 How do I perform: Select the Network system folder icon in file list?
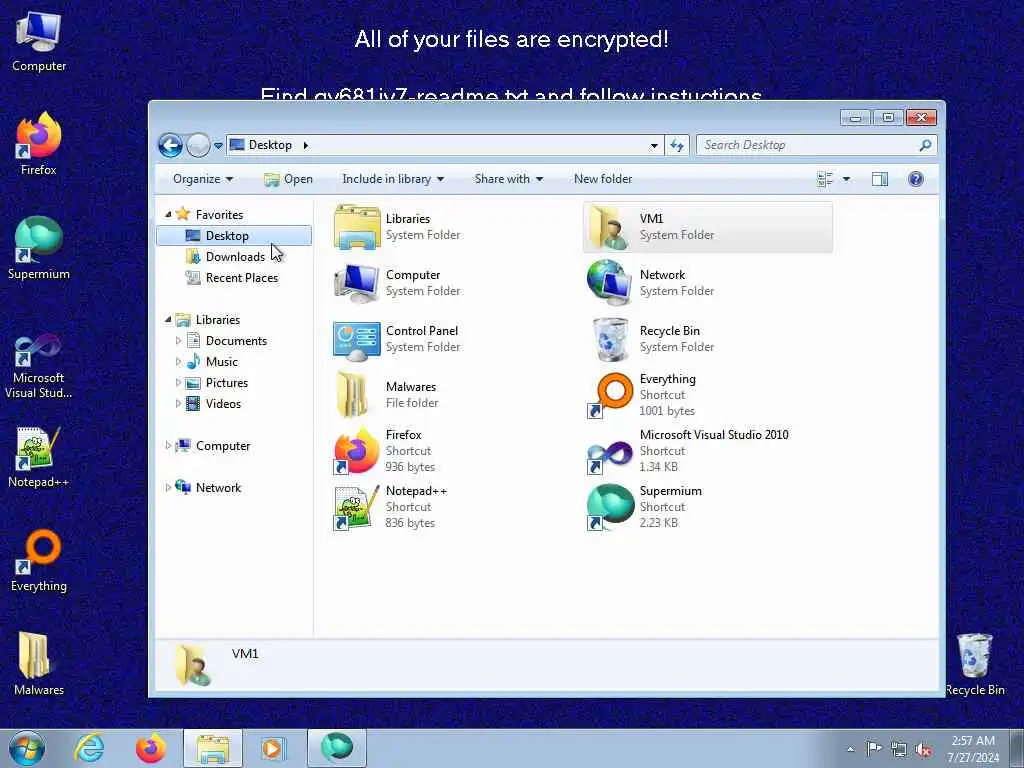(610, 283)
